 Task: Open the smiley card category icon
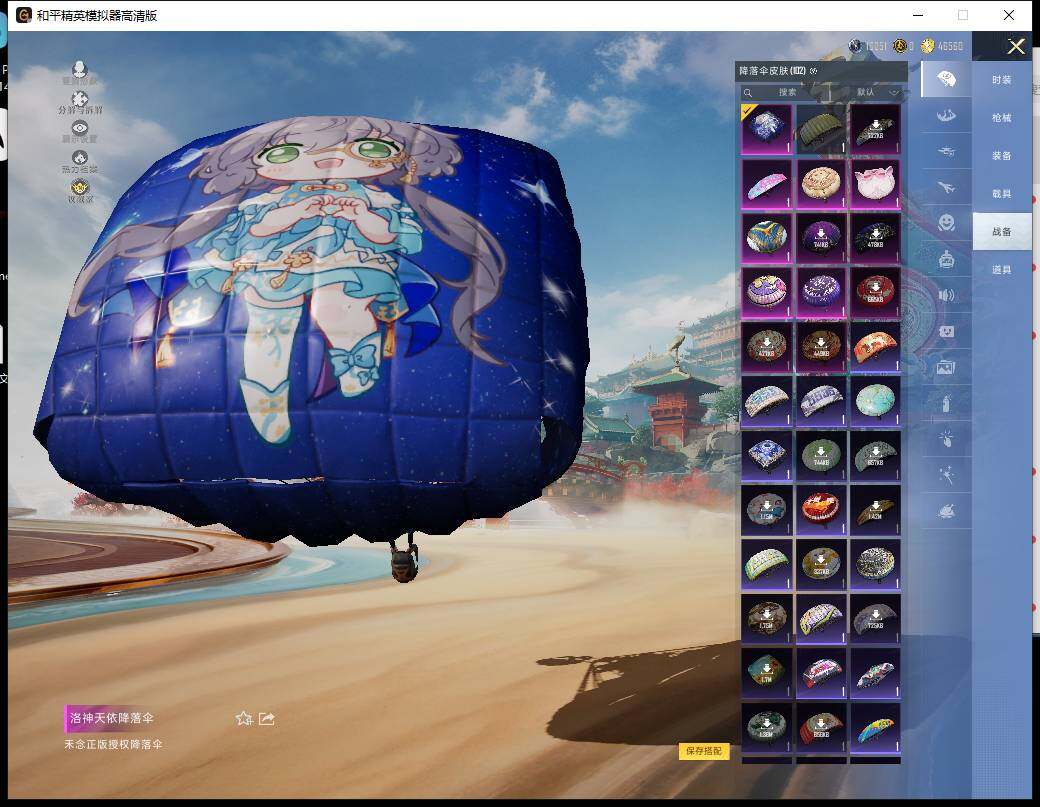946,331
